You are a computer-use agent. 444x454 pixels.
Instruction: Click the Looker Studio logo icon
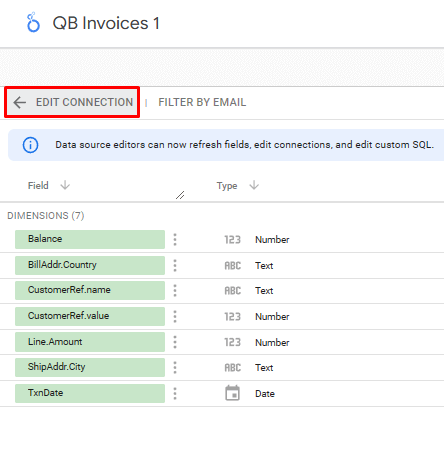(33, 22)
